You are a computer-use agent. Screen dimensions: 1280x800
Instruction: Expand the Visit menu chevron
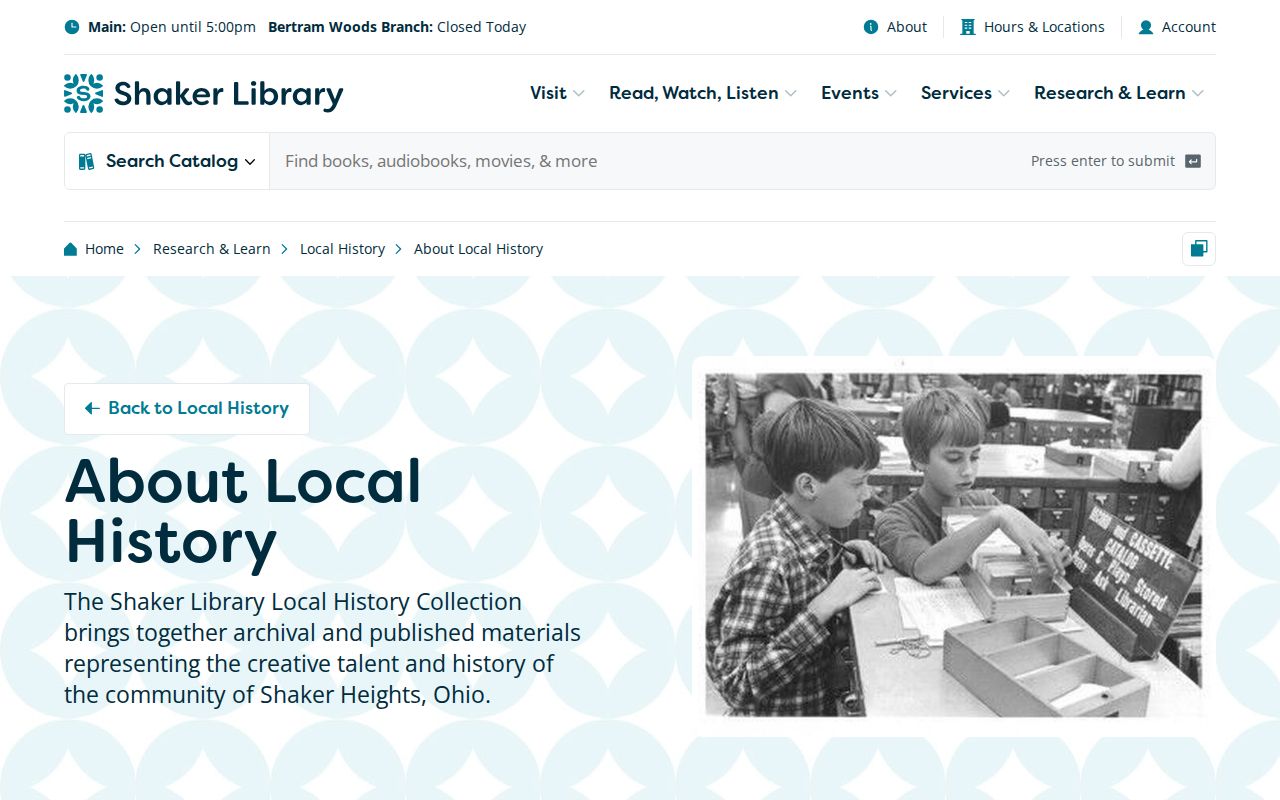578,94
